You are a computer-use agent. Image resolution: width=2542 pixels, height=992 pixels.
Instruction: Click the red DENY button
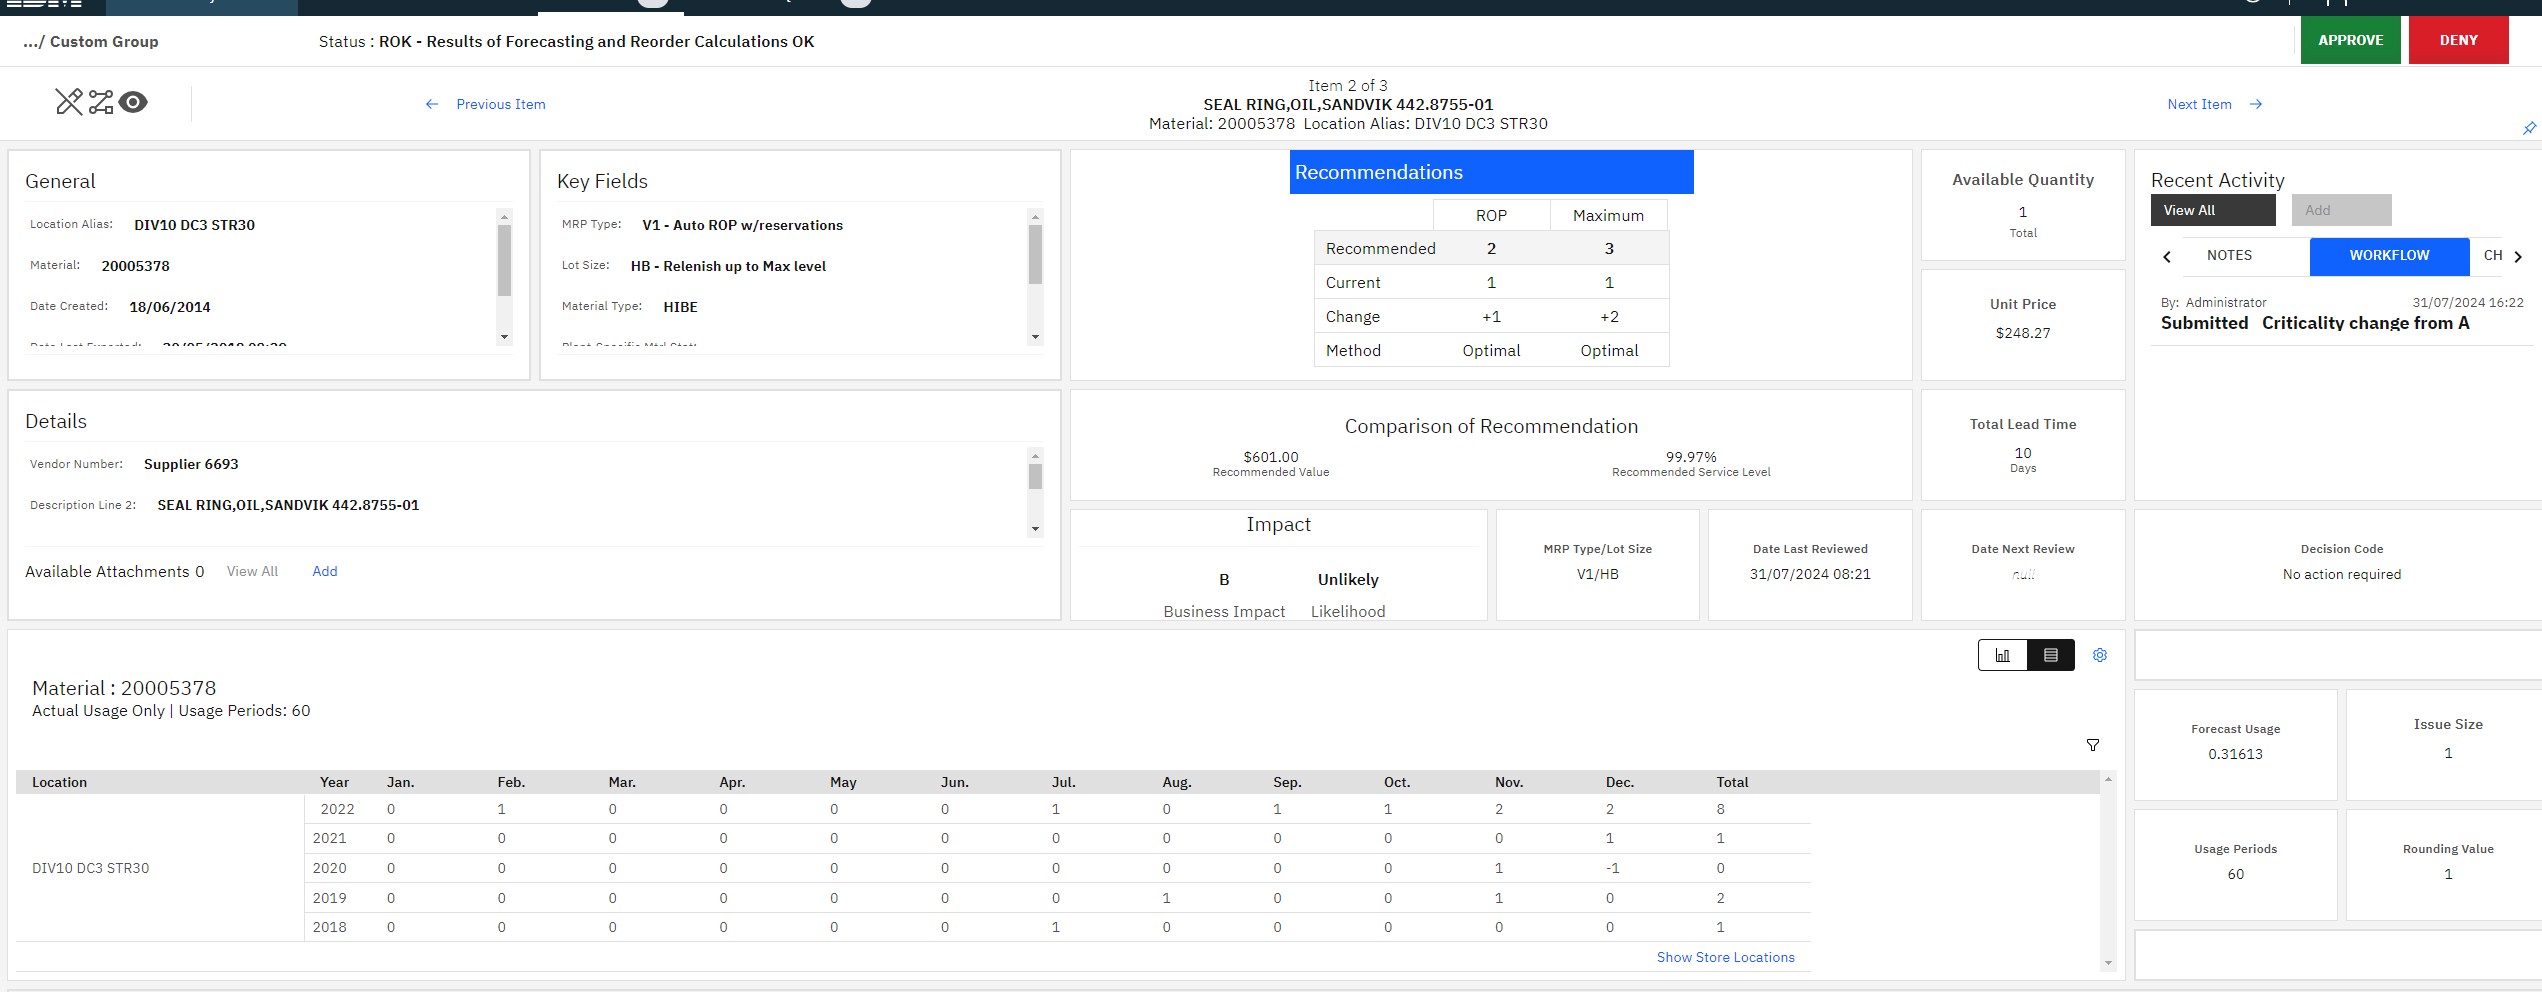[2458, 40]
